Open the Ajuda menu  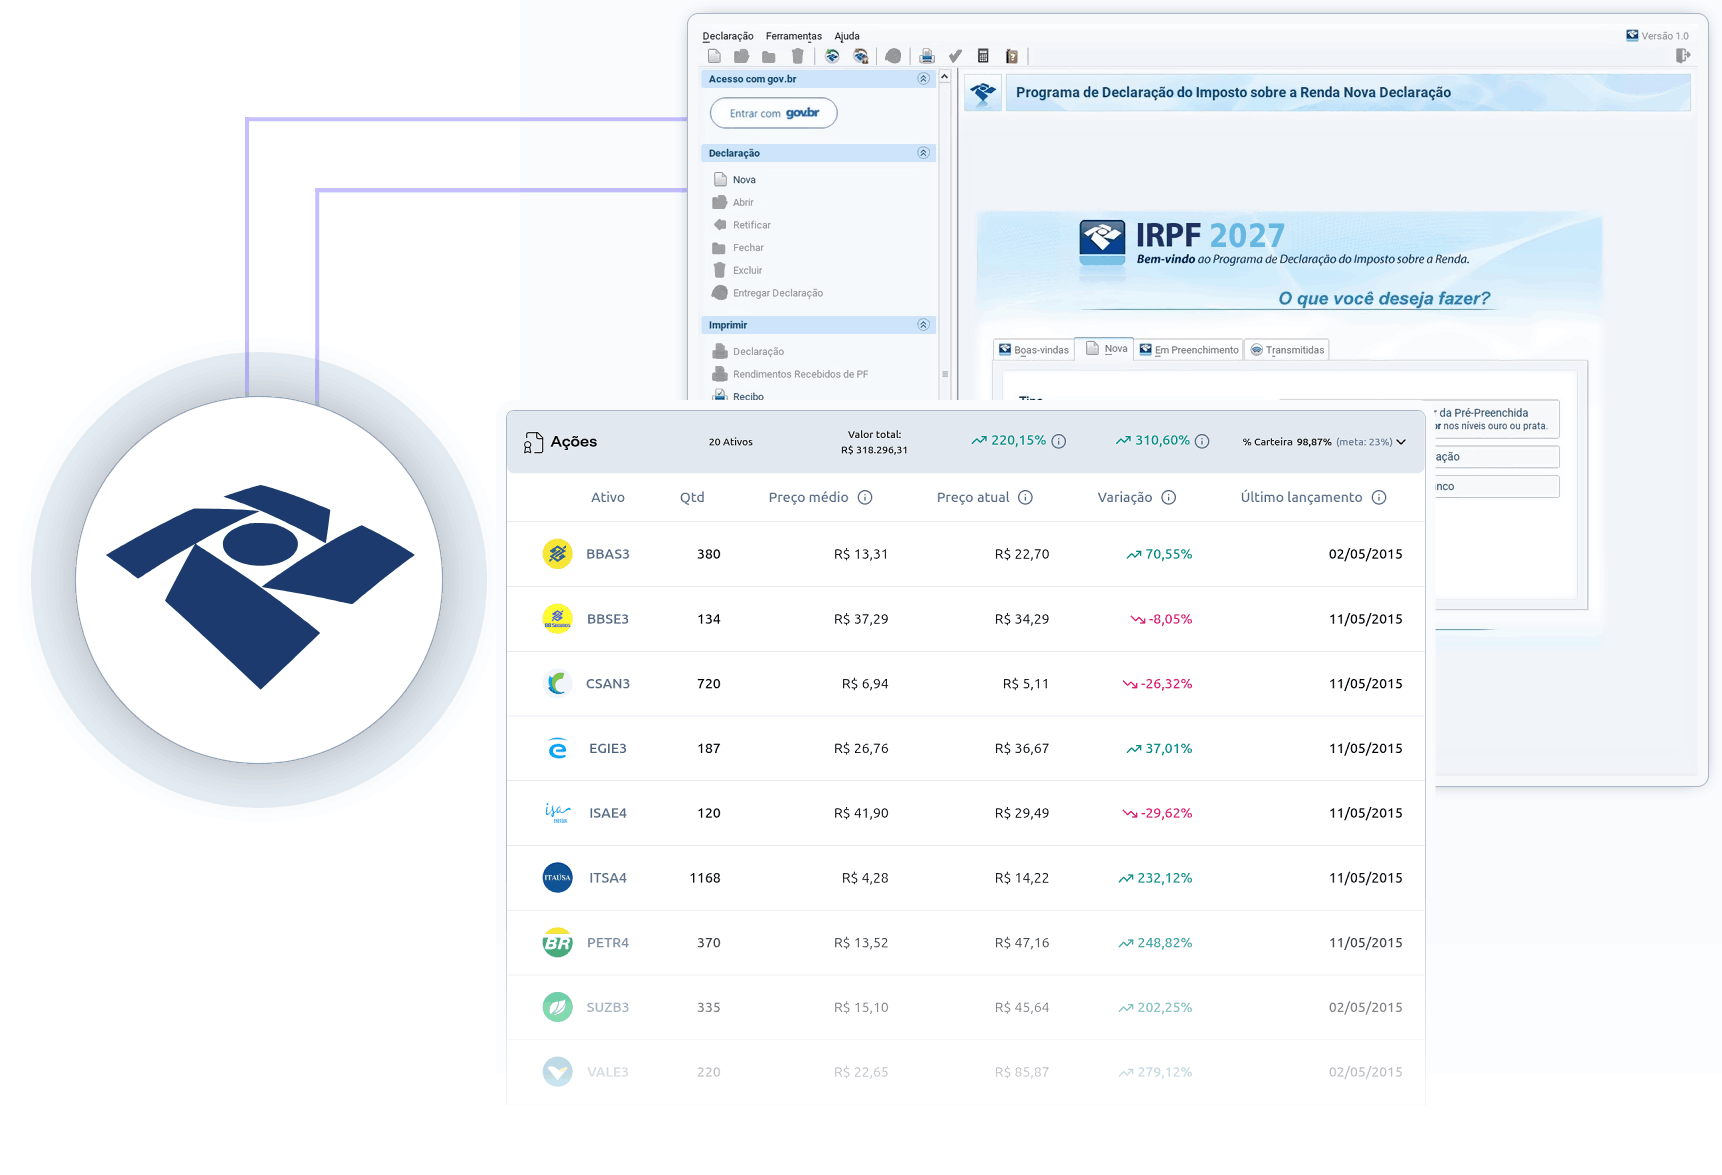pyautogui.click(x=847, y=36)
